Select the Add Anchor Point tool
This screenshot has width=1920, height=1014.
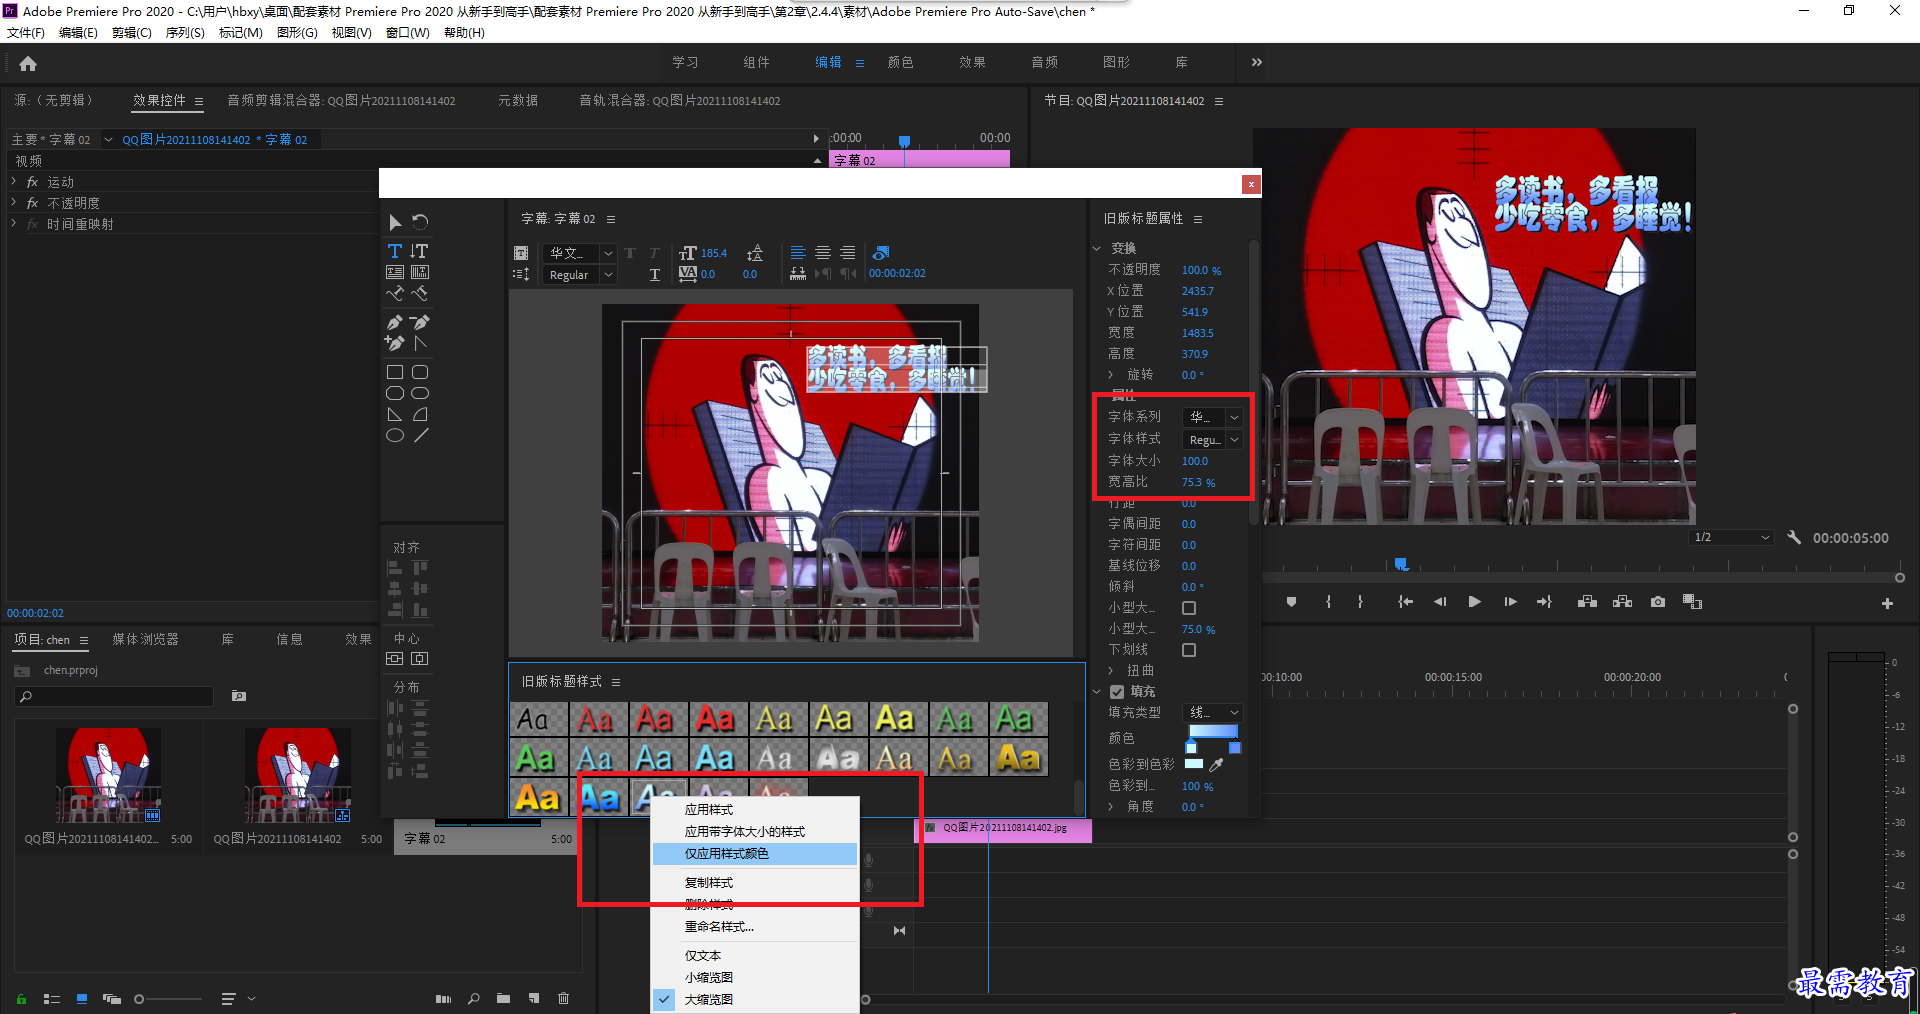point(395,343)
